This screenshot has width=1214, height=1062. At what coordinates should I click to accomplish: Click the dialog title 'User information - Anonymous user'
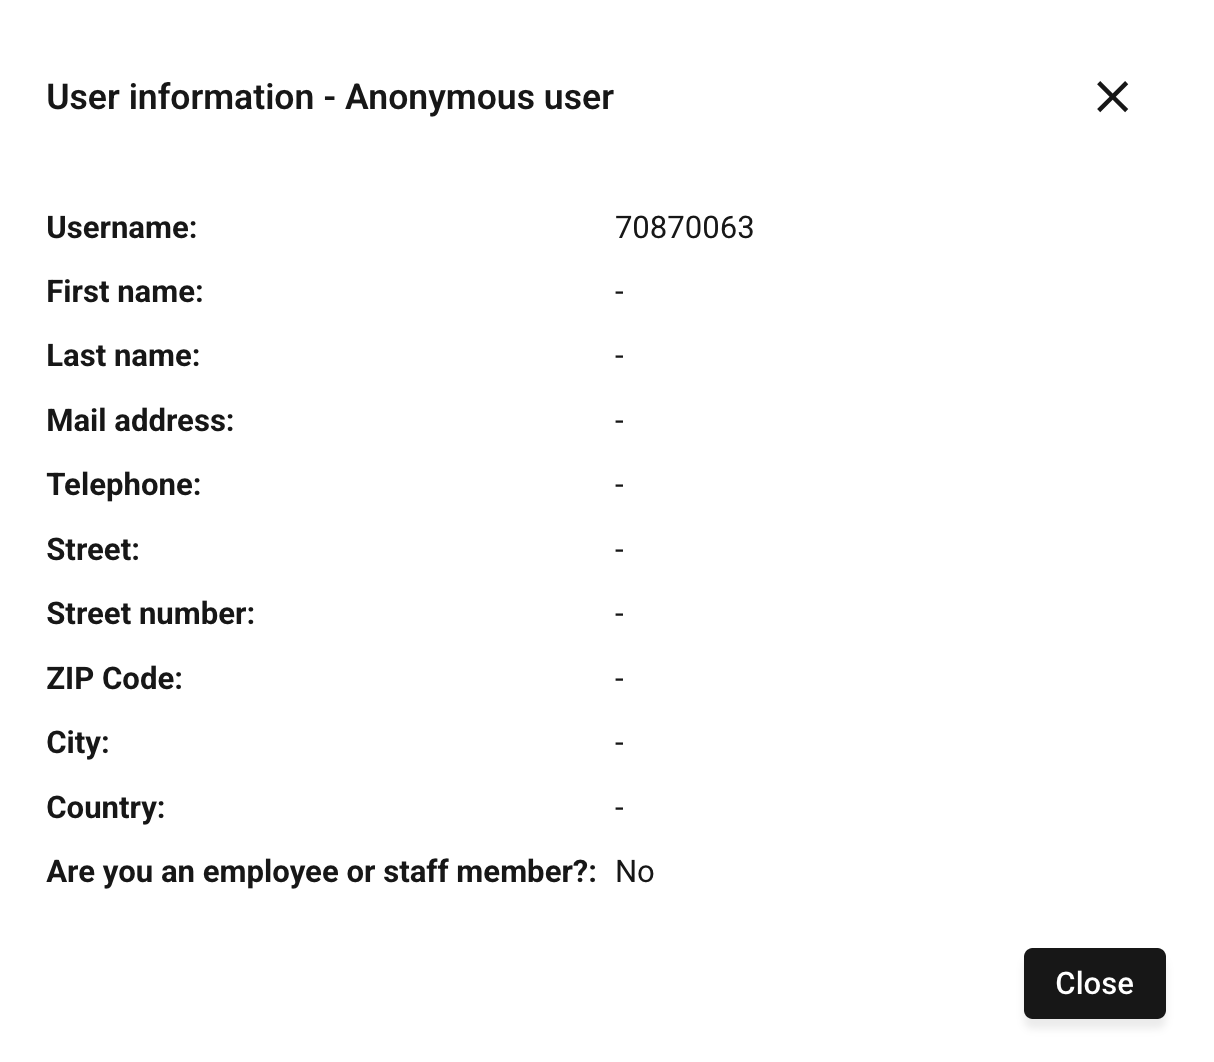tap(330, 97)
